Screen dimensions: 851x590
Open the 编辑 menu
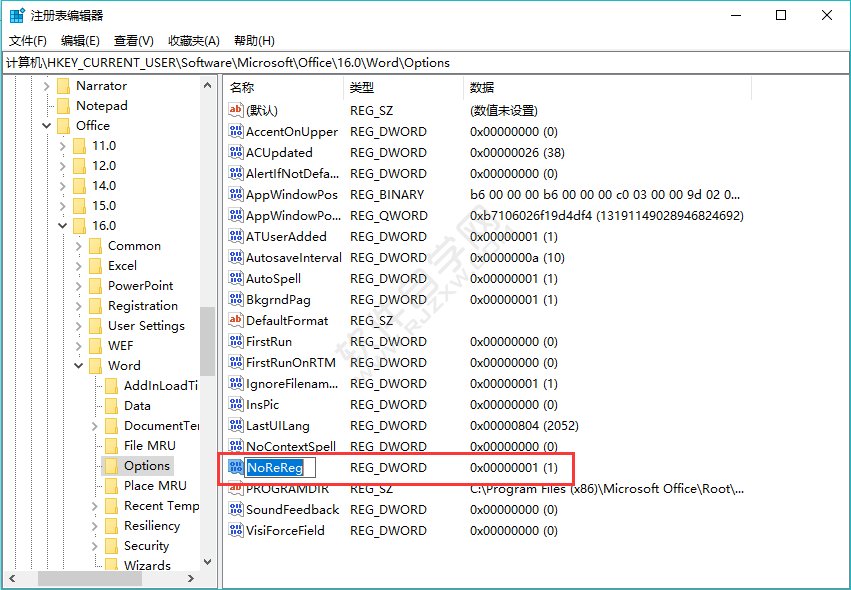pyautogui.click(x=79, y=40)
